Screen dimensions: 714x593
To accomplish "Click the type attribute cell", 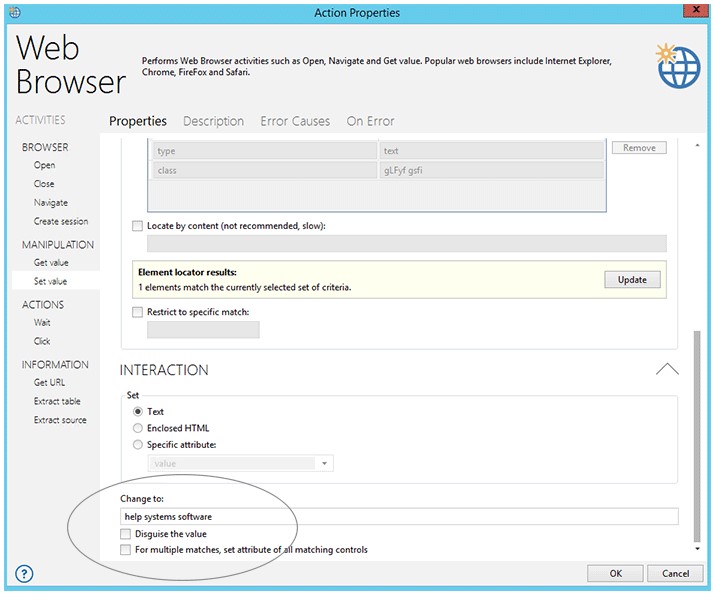I will (x=265, y=151).
